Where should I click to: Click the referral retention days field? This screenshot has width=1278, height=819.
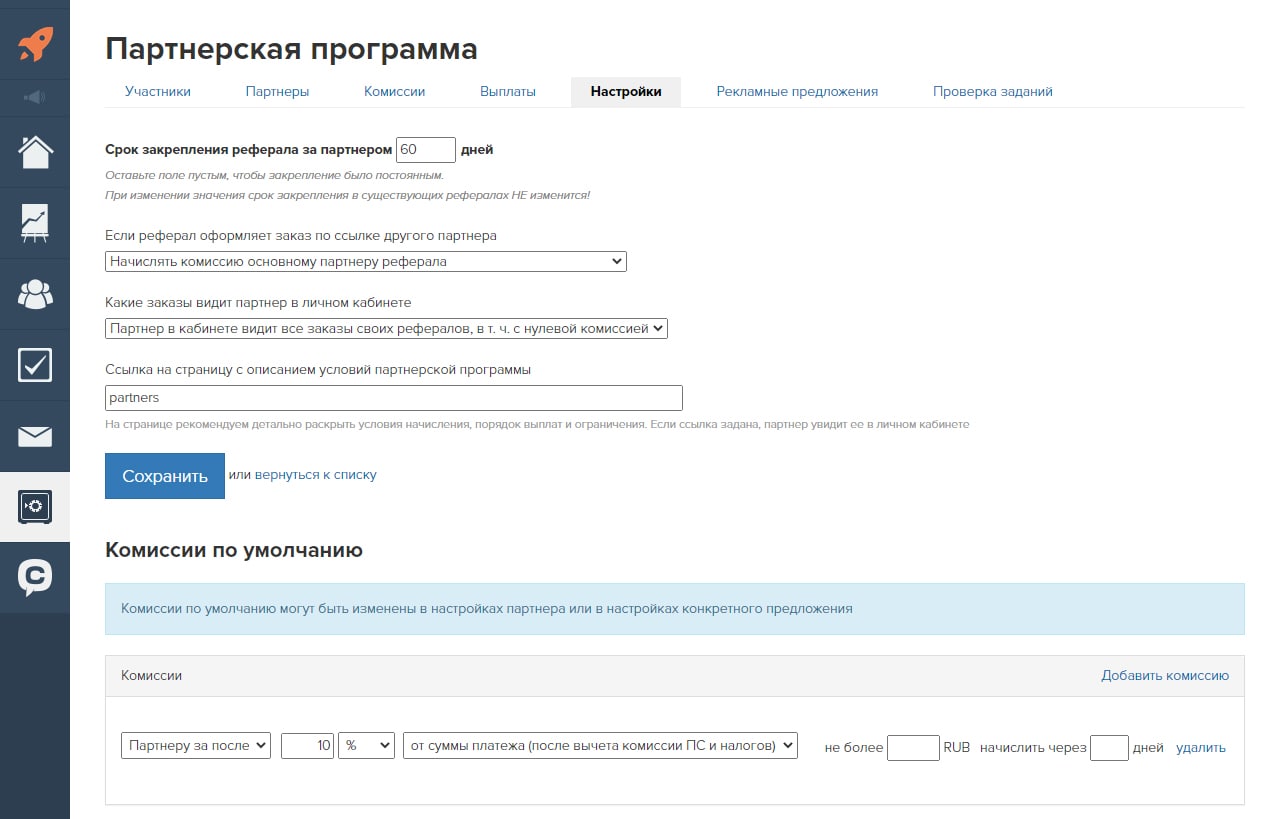point(426,150)
